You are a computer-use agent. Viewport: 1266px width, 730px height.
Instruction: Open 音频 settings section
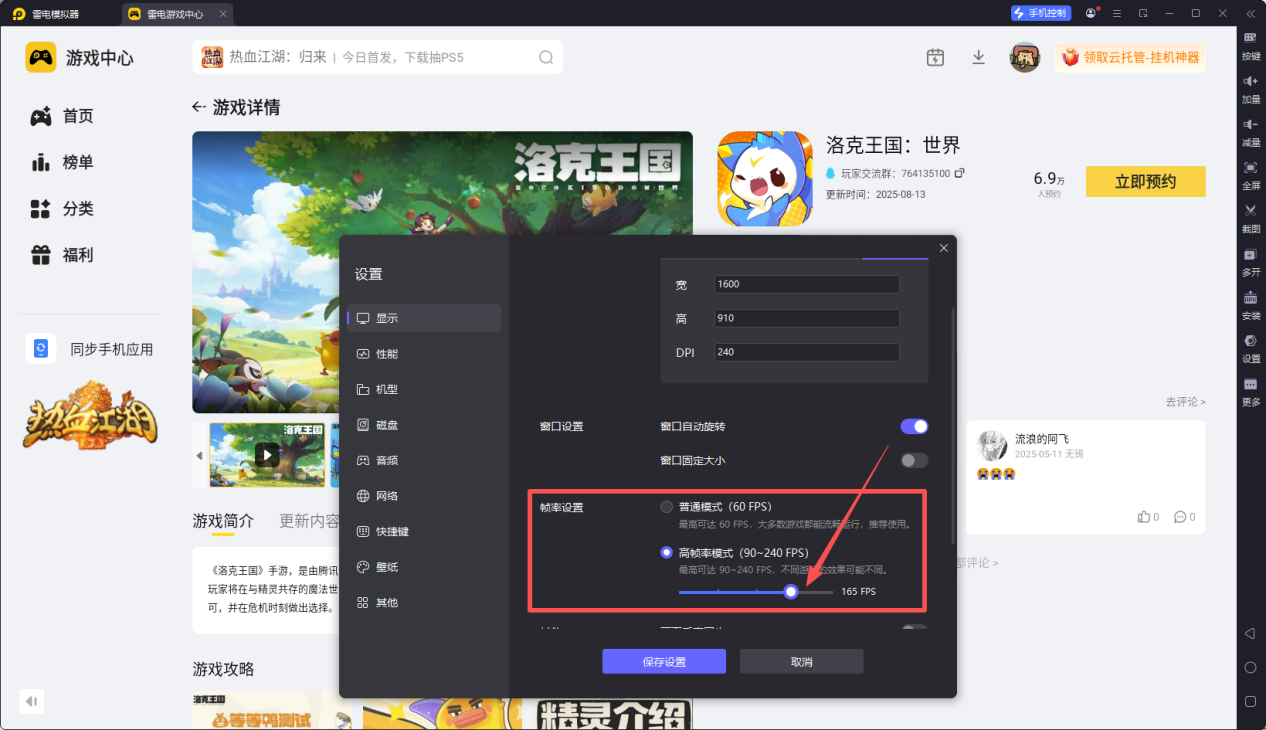point(424,460)
